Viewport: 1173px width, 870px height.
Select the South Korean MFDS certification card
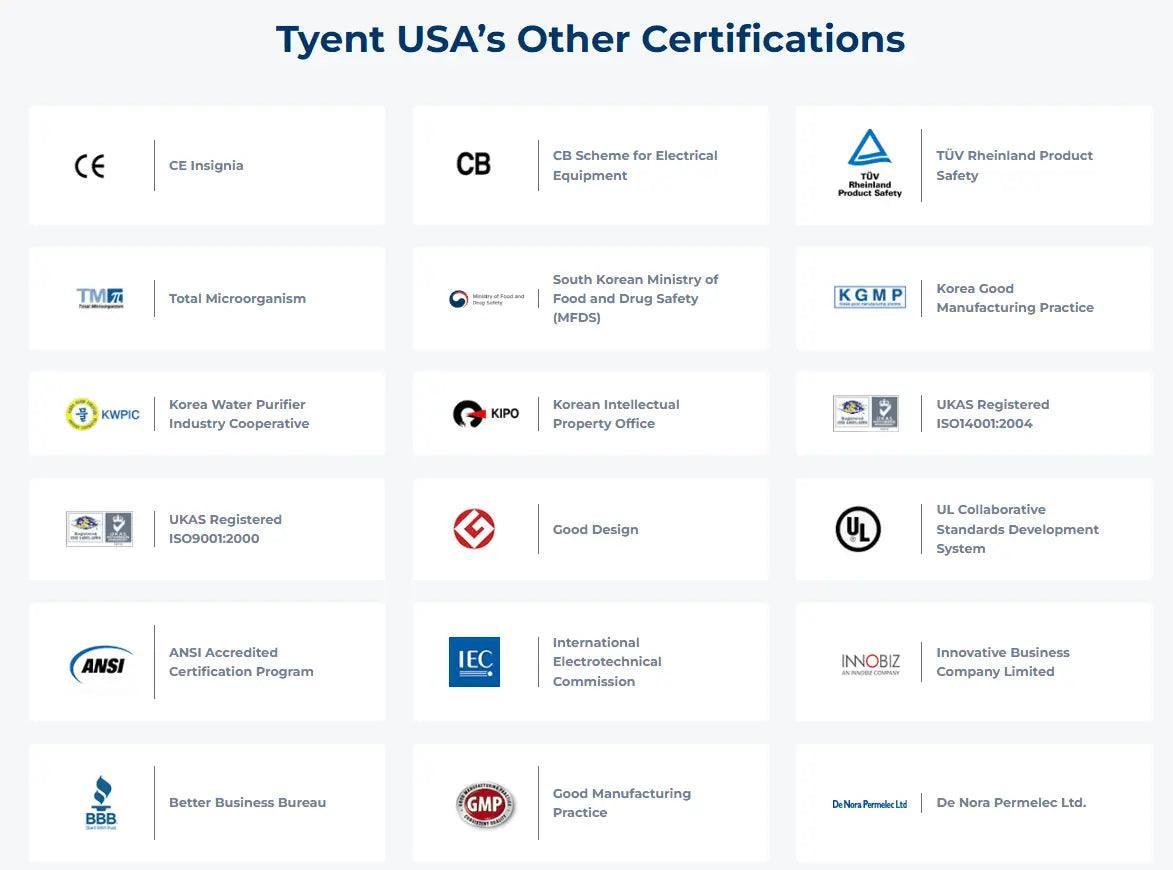(x=590, y=298)
